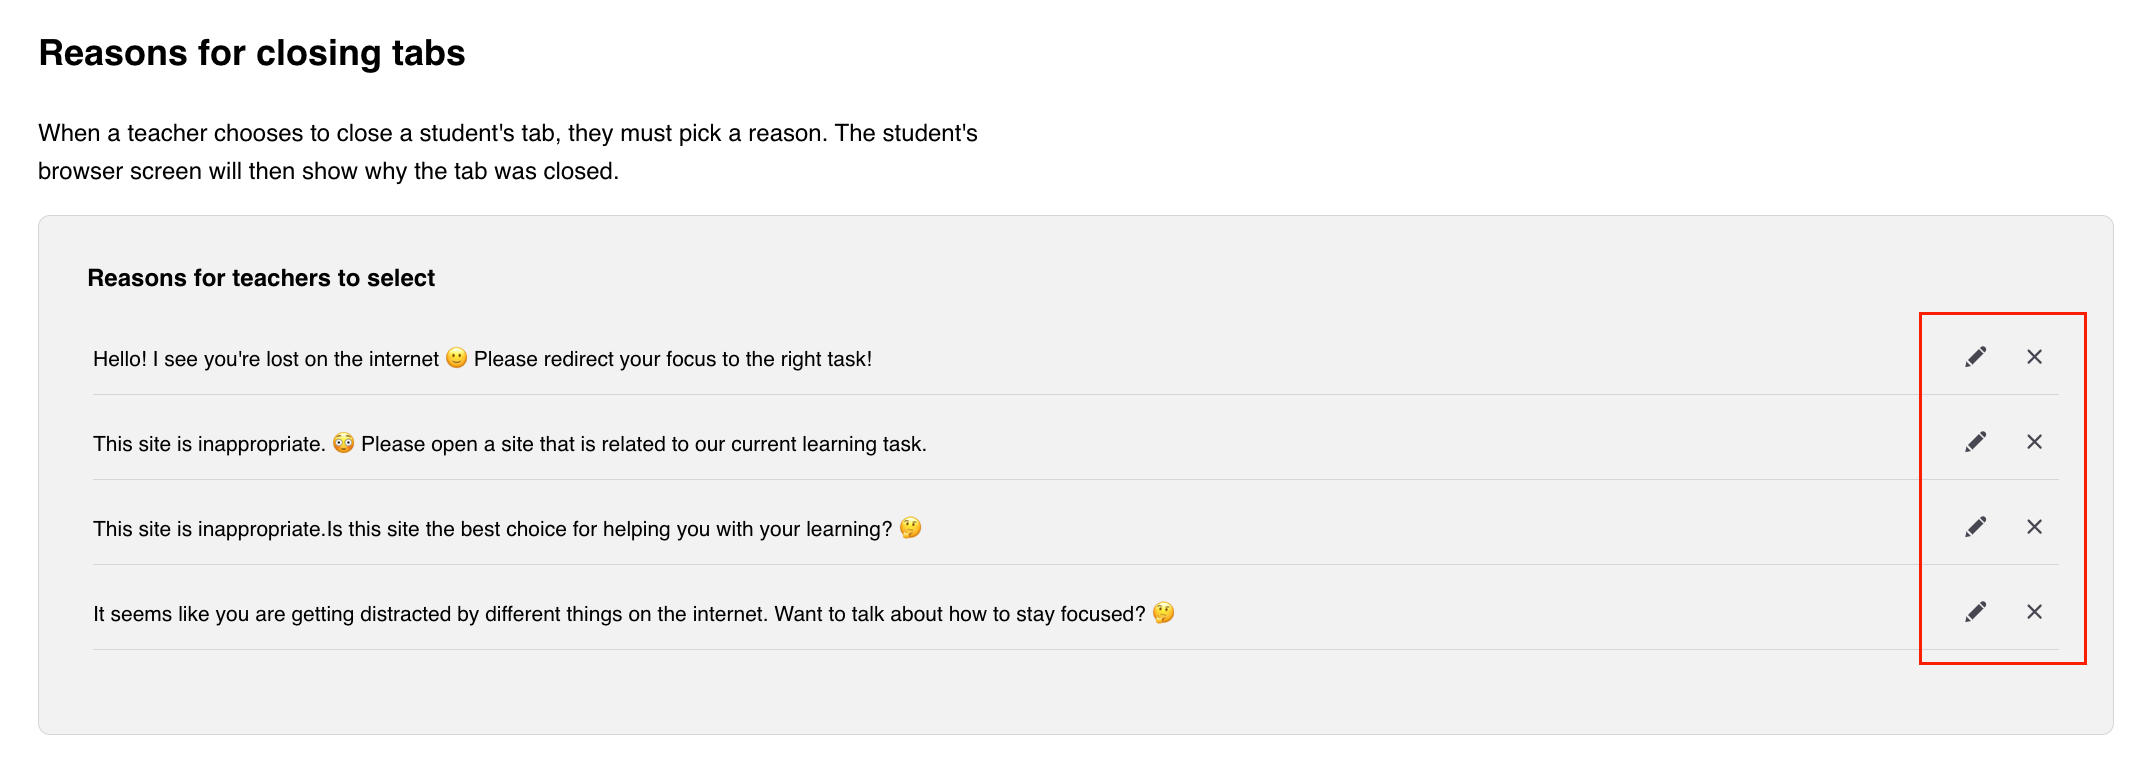Click thinking emoji after "with your learning?"
2150x782 pixels.
click(910, 528)
